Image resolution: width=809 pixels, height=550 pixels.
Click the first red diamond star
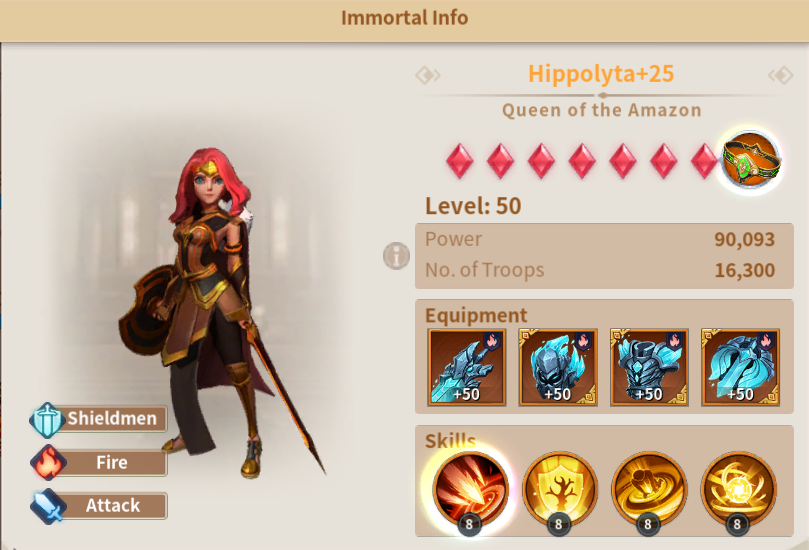459,161
